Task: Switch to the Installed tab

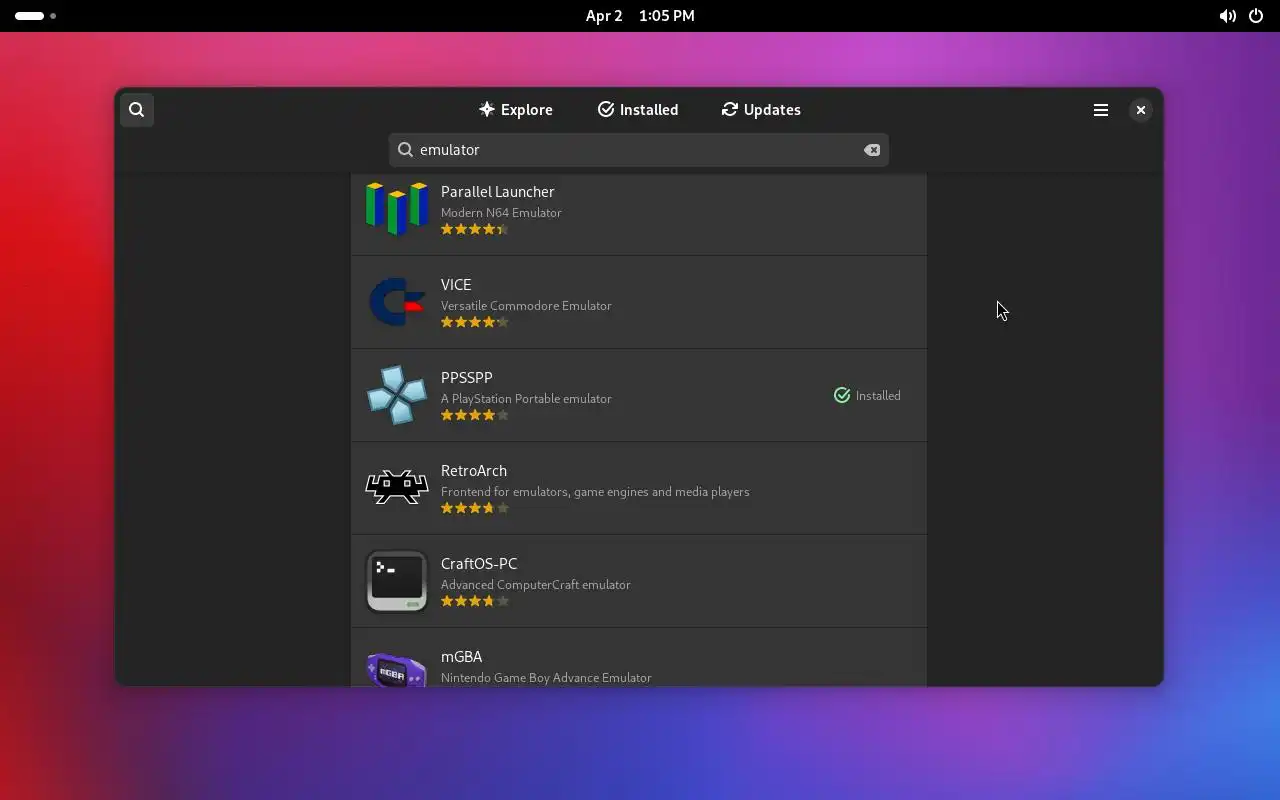Action: 638,110
